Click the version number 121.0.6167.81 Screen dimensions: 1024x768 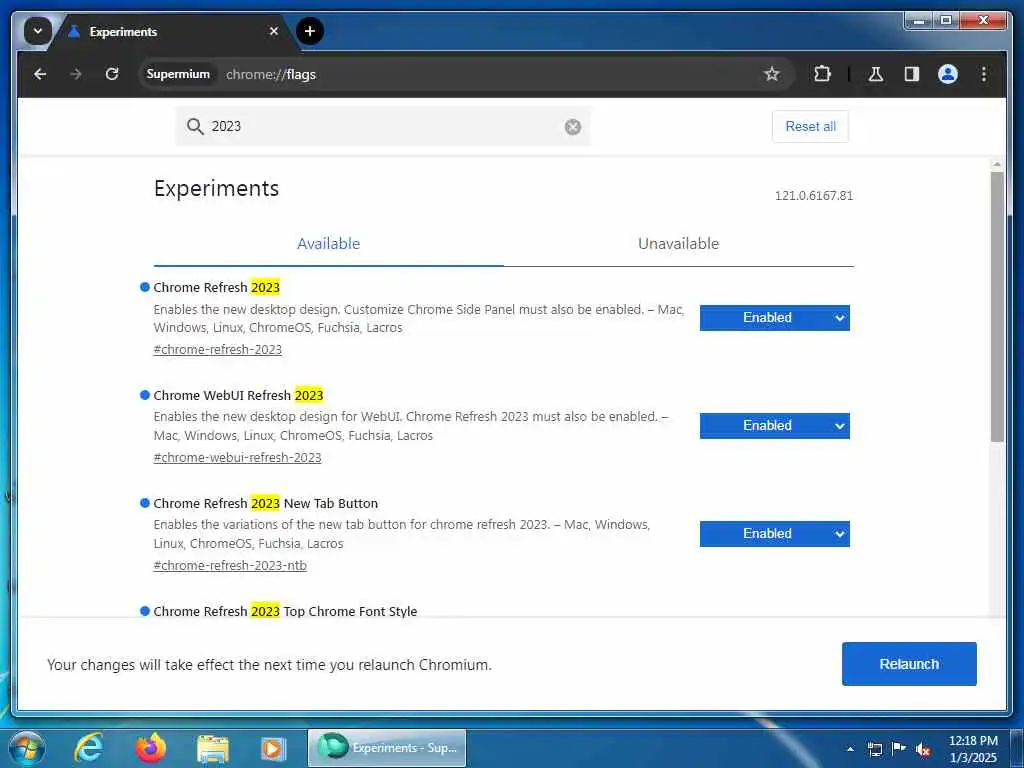(x=814, y=196)
